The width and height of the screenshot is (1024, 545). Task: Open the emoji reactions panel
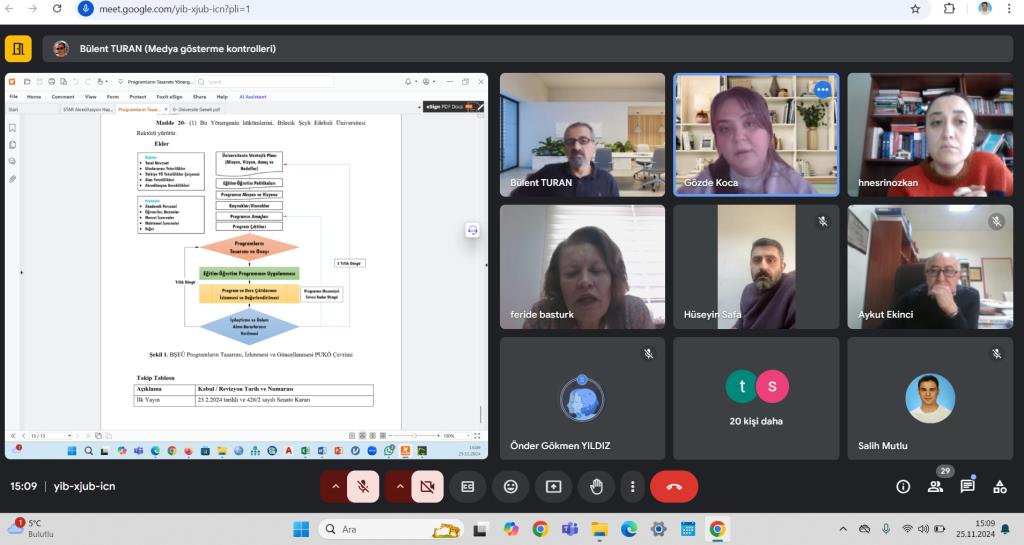511,486
